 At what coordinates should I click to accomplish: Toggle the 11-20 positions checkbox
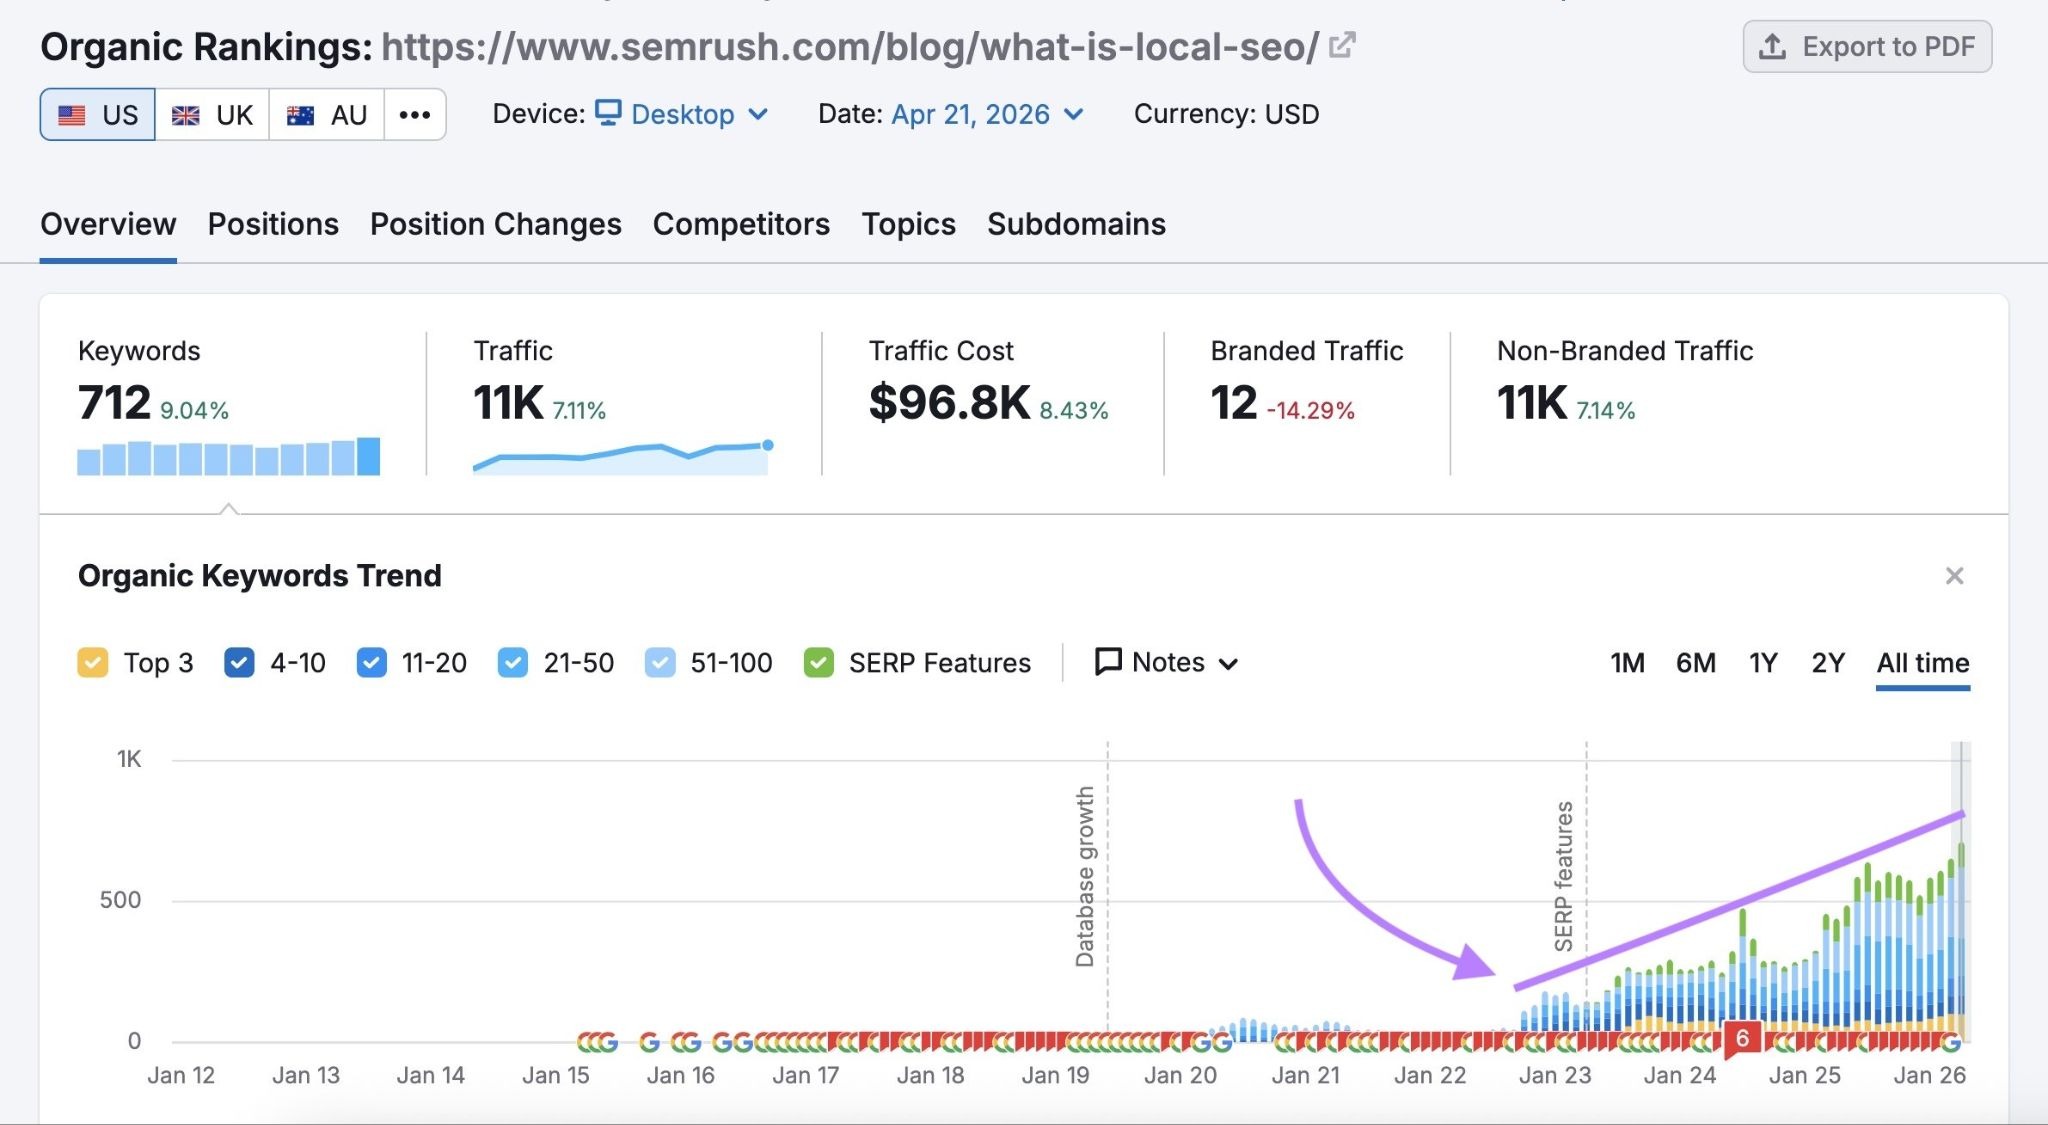coord(371,663)
